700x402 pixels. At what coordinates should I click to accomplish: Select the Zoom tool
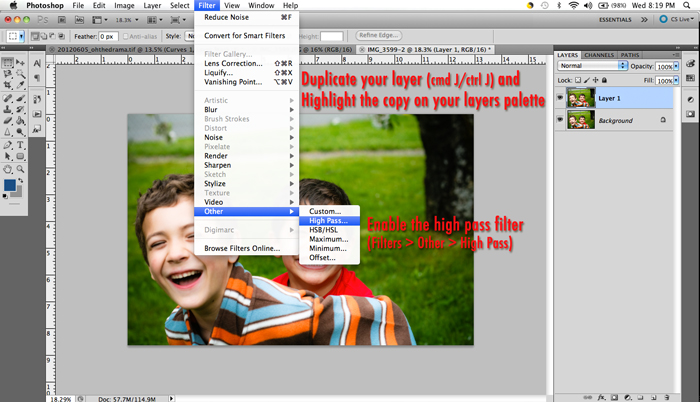[x=20, y=169]
